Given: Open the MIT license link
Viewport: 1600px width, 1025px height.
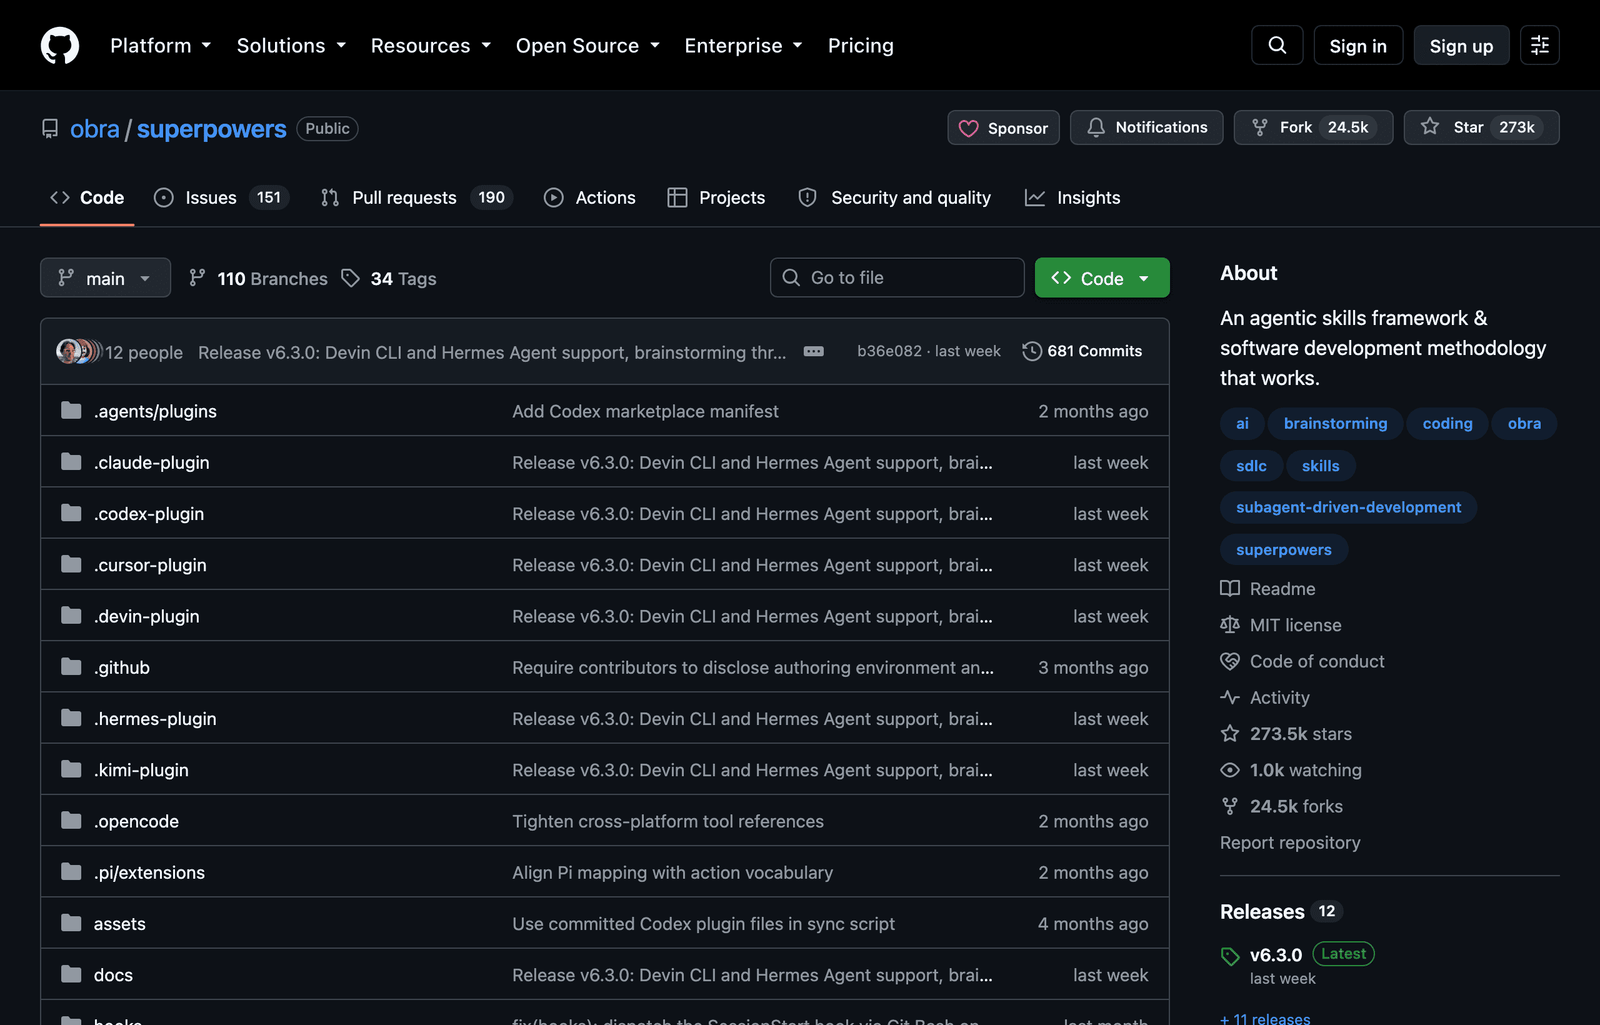Looking at the screenshot, I should pos(1281,625).
